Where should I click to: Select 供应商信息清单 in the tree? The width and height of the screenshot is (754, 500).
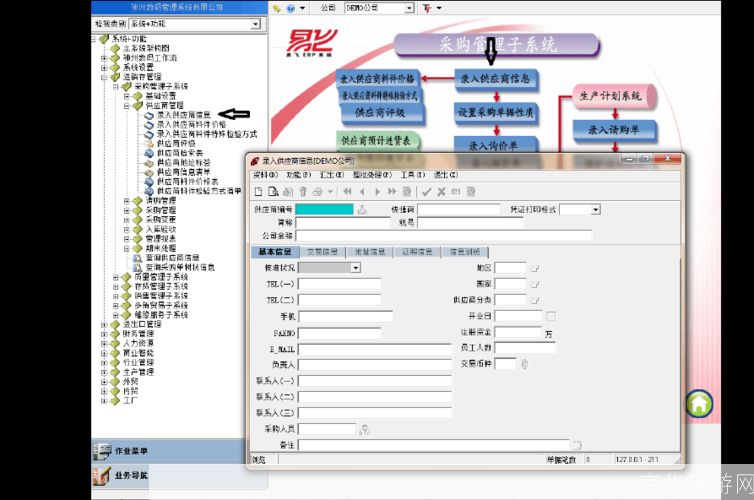click(184, 172)
